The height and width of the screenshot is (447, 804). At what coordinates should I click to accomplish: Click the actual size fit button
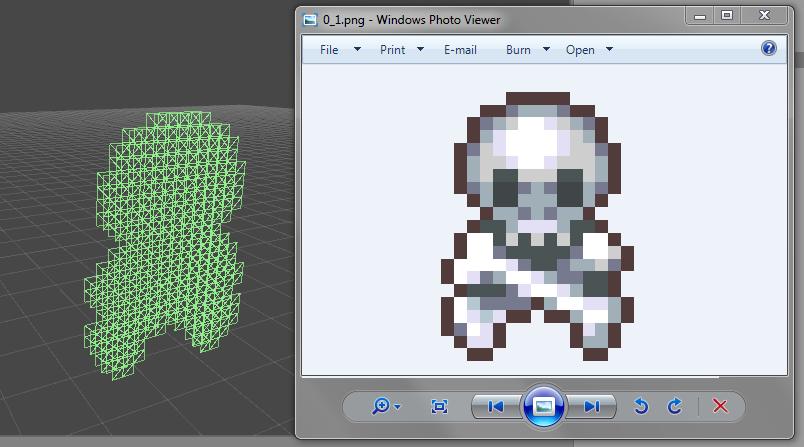pos(439,407)
